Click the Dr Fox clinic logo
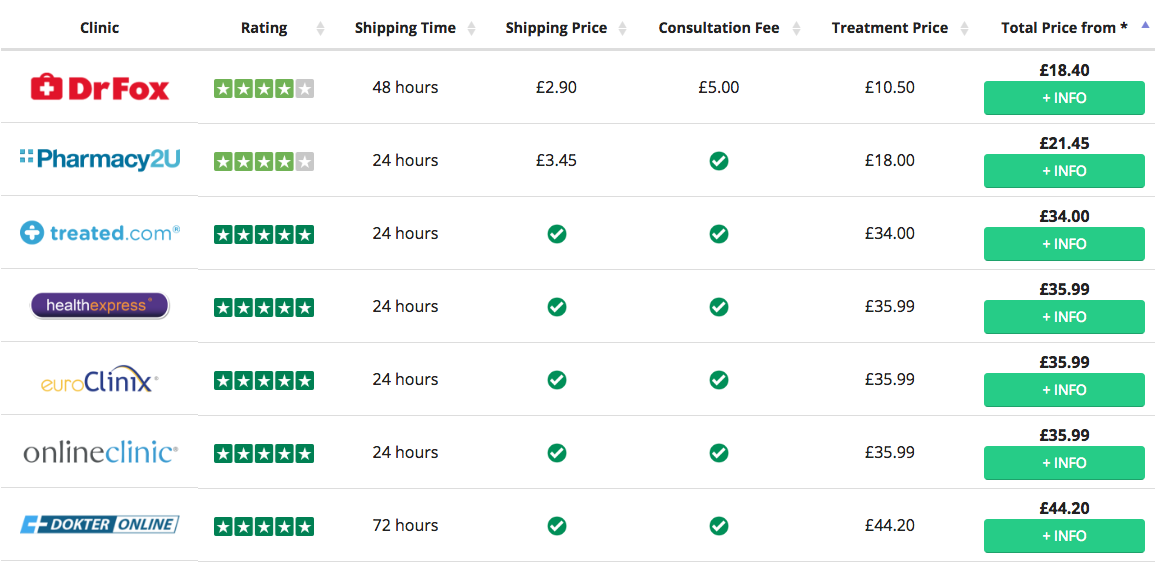The image size is (1157, 580). 100,88
